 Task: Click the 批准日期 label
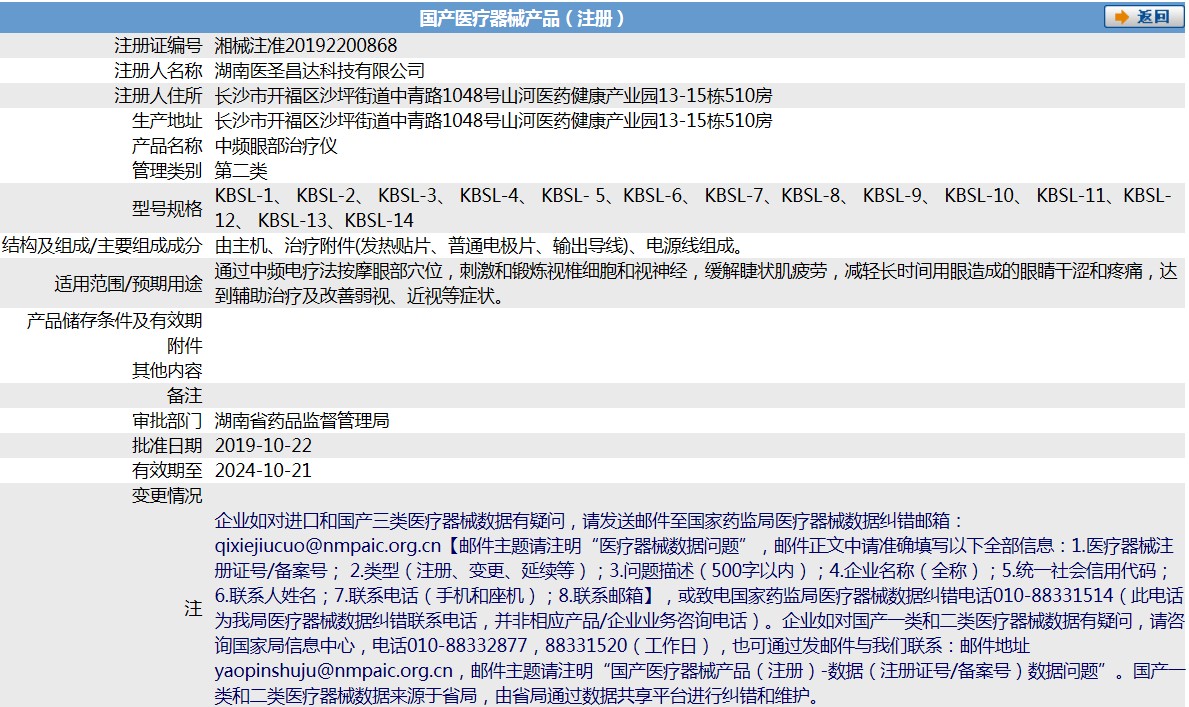pyautogui.click(x=168, y=446)
